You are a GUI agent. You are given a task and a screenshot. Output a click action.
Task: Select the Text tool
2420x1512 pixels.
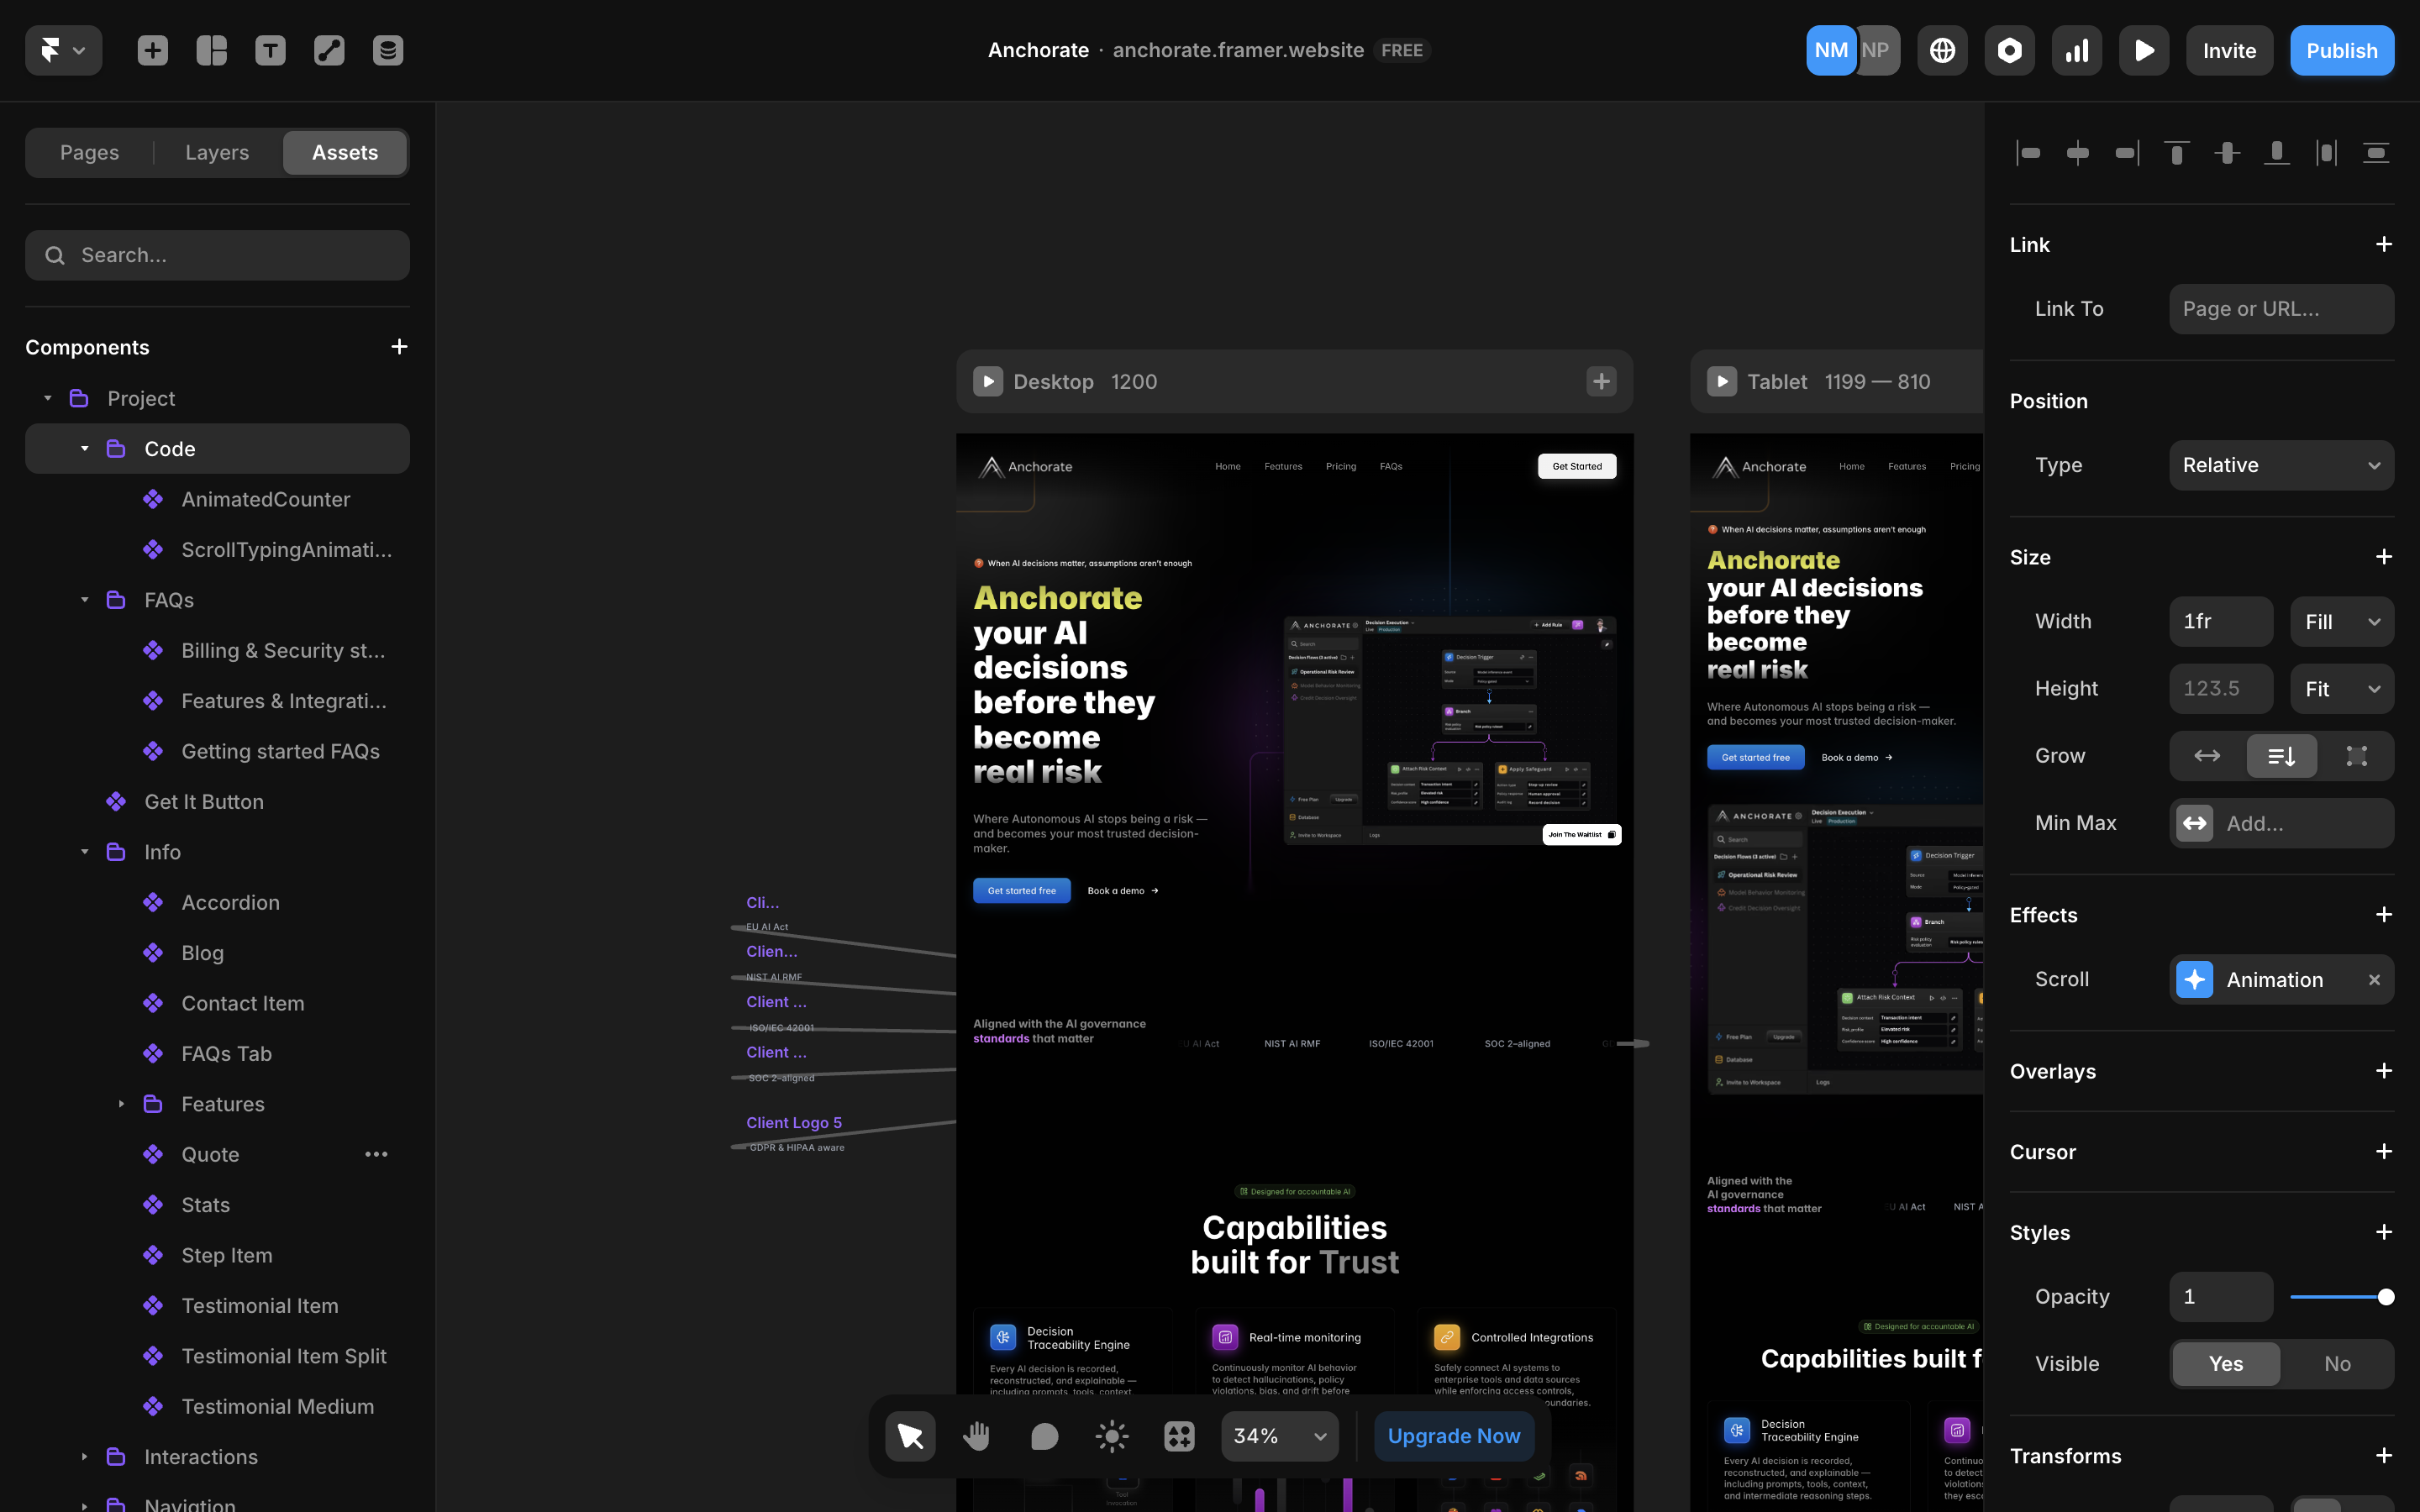(x=270, y=49)
